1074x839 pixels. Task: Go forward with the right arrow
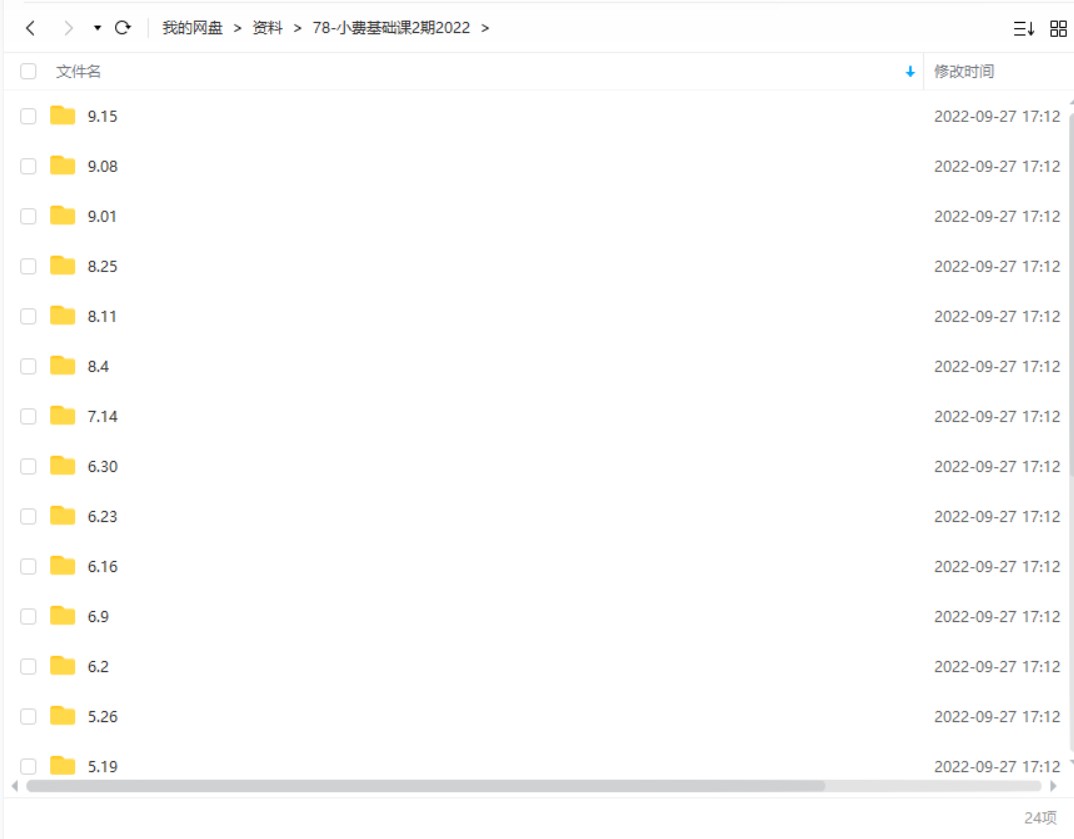pyautogui.click(x=68, y=28)
